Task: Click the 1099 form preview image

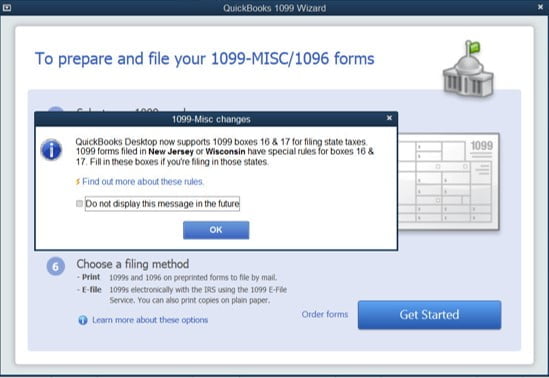Action: [x=449, y=181]
